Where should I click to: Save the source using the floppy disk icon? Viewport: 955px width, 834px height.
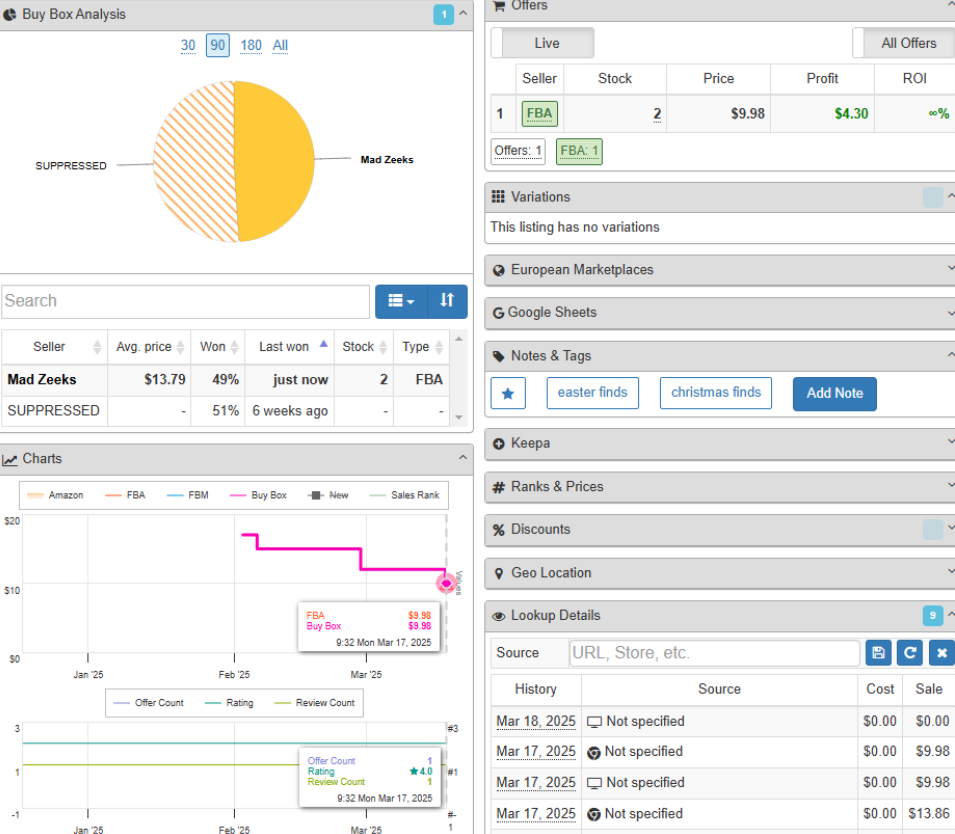[x=877, y=653]
